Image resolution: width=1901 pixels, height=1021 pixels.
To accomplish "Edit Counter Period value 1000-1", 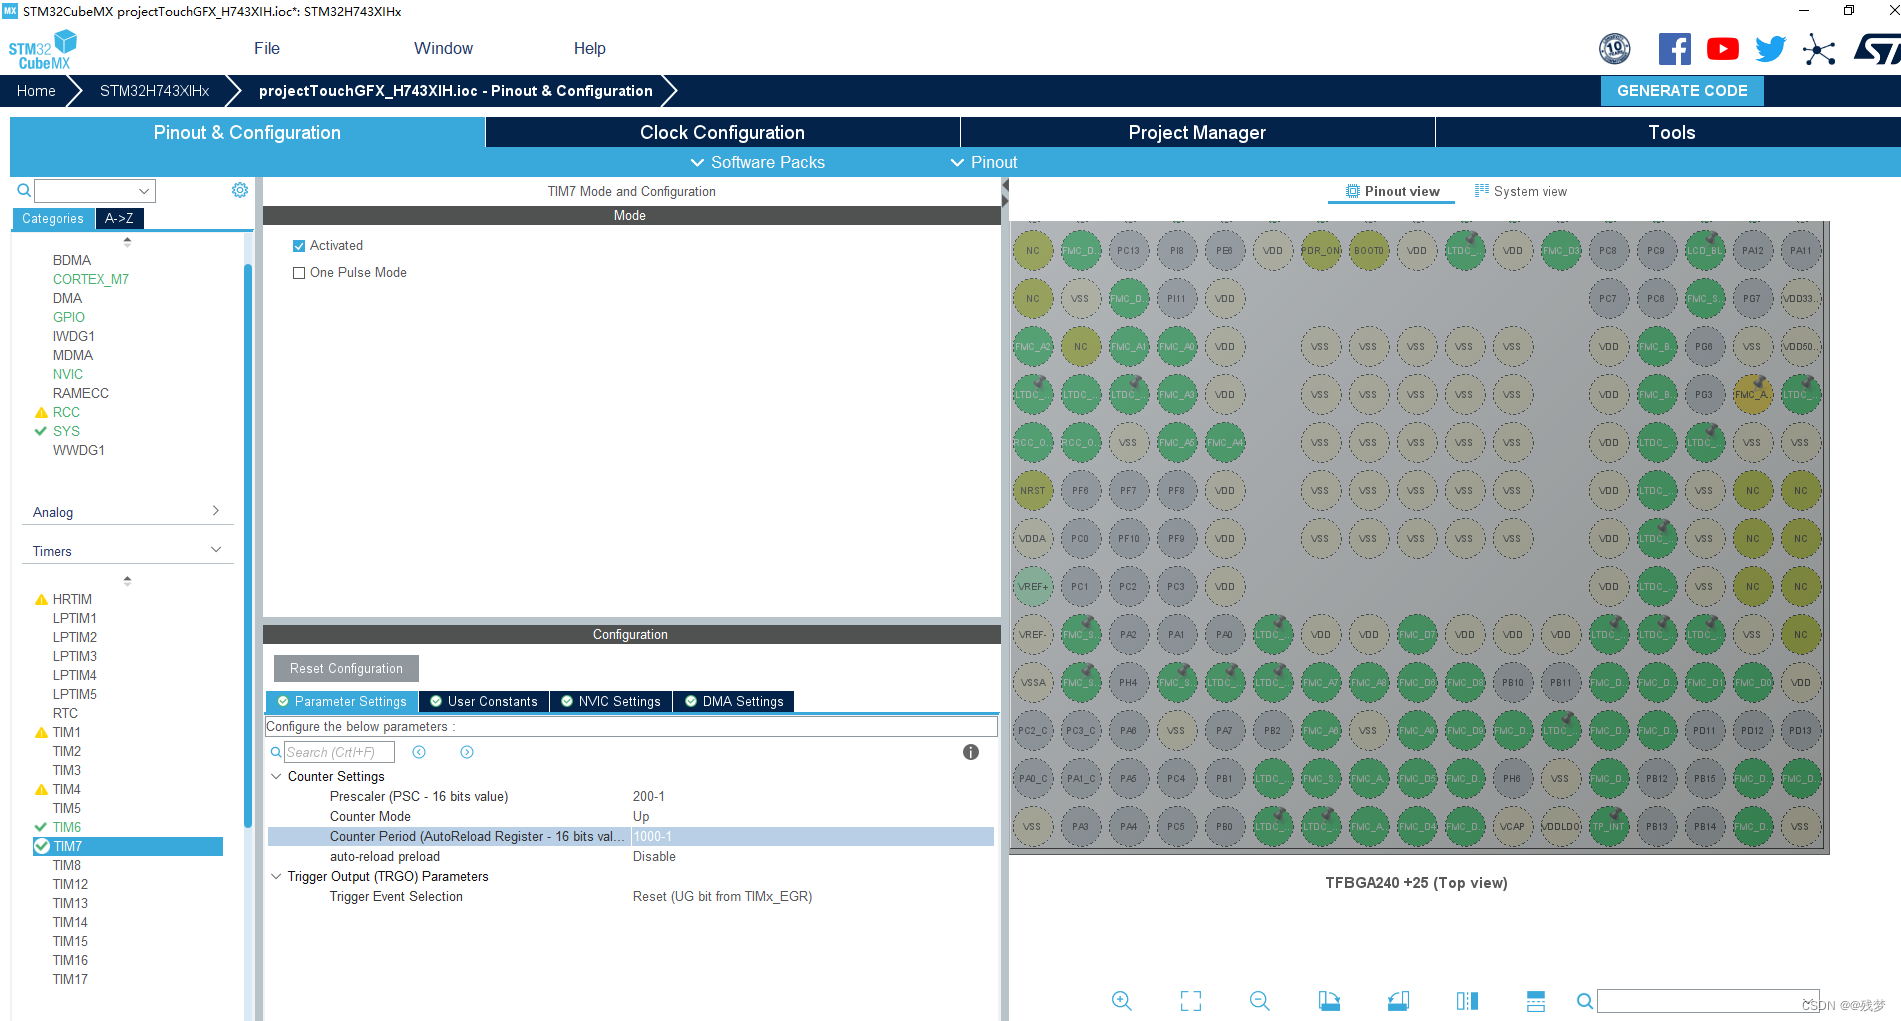I will point(812,836).
